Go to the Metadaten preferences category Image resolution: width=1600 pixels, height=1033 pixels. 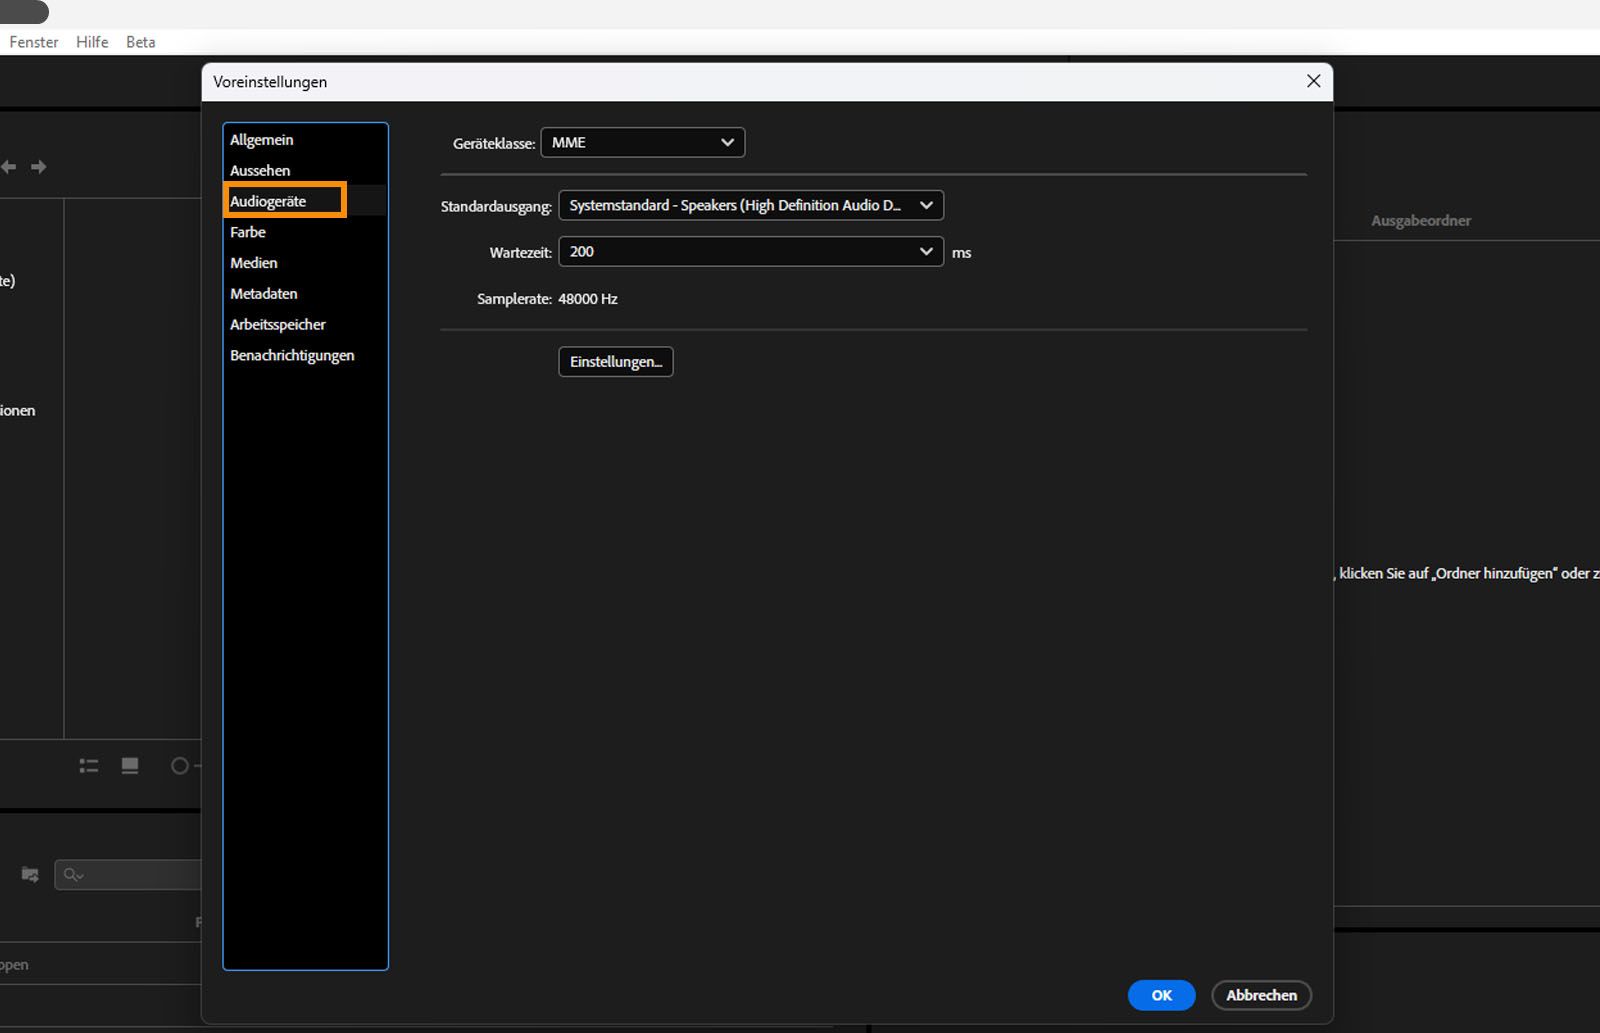point(305,294)
